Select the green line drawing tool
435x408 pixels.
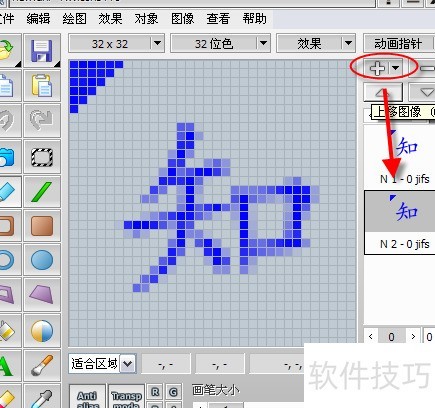click(x=42, y=192)
